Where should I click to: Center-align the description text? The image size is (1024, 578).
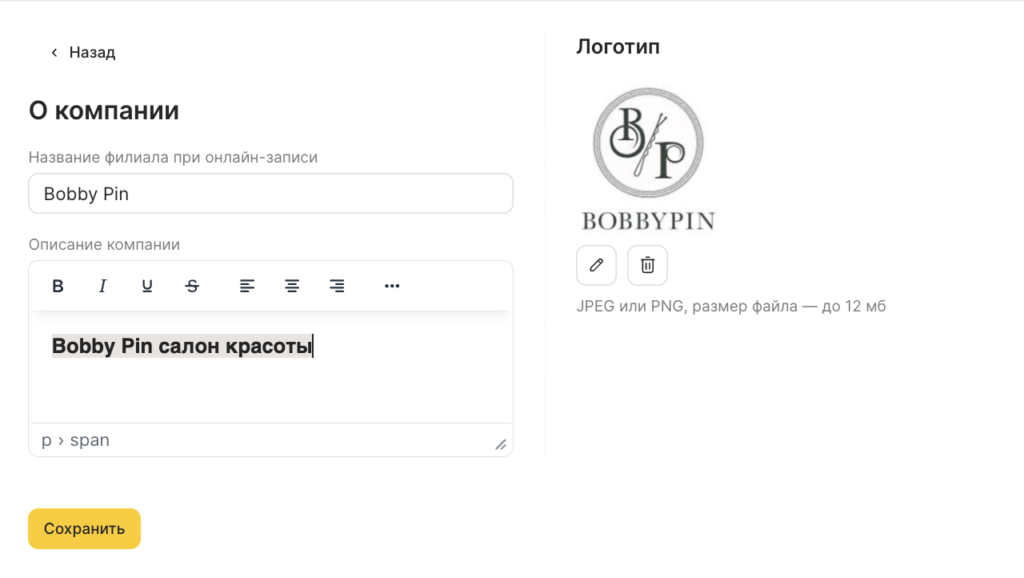click(x=292, y=286)
